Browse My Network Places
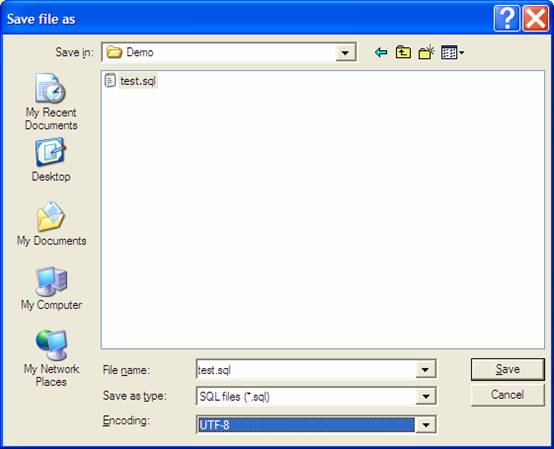This screenshot has width=554, height=449. click(x=51, y=358)
